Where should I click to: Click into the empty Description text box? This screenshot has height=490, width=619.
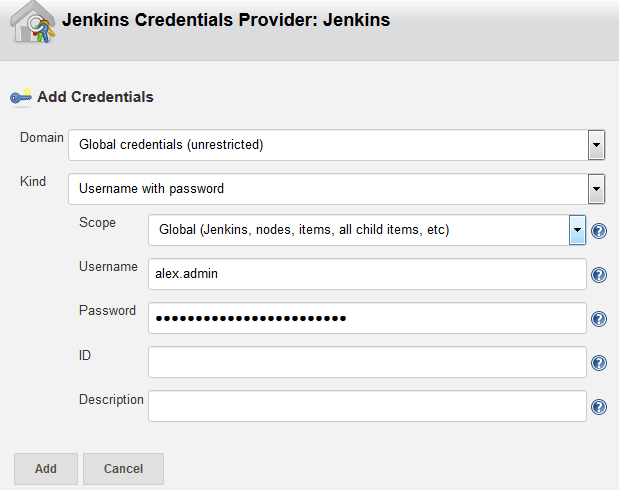coord(367,406)
